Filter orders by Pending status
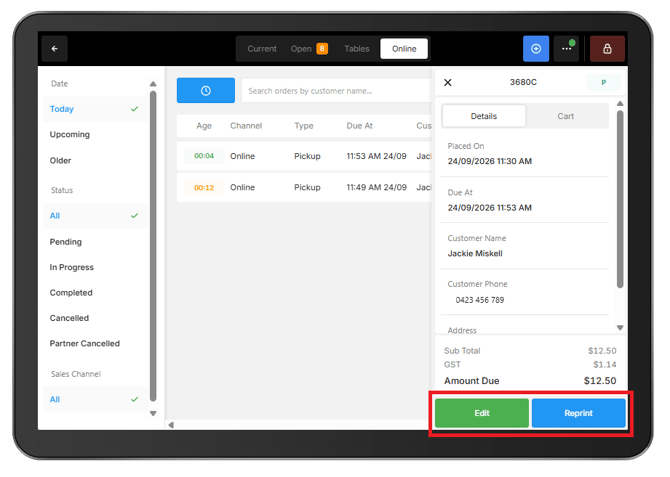The height and width of the screenshot is (477, 670). pos(95,242)
